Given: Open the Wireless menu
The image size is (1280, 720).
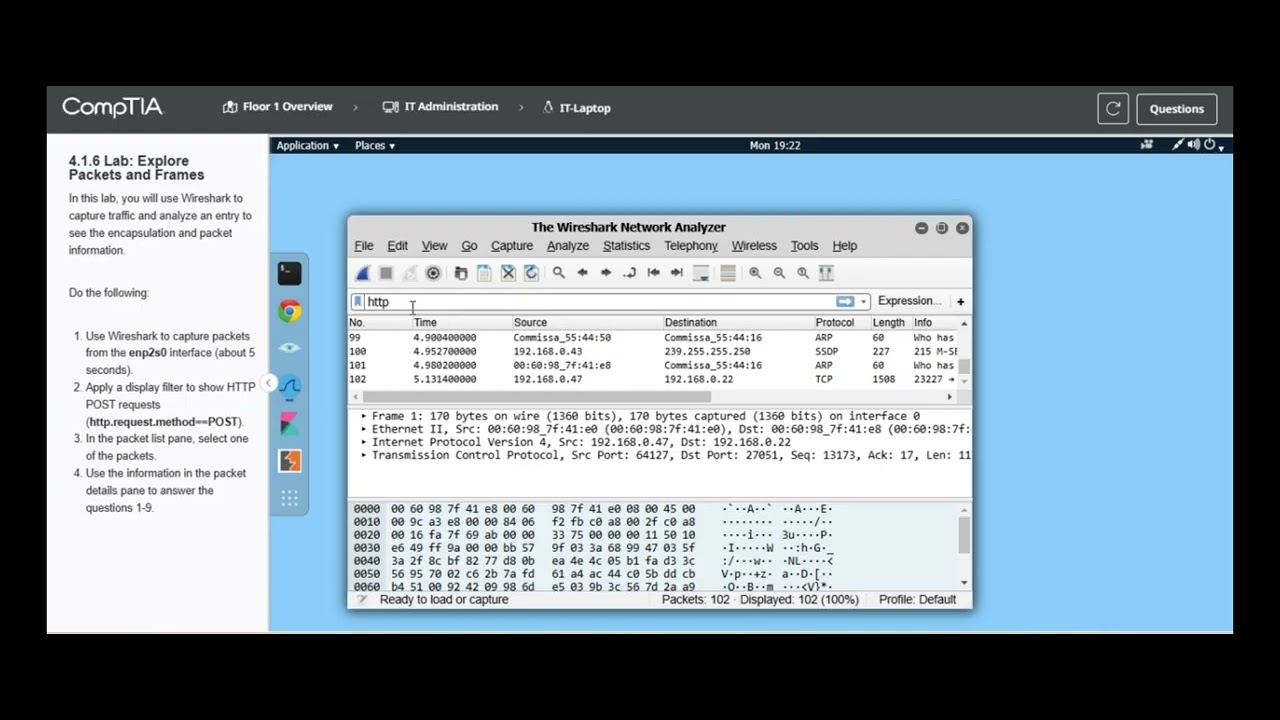Looking at the screenshot, I should [754, 246].
